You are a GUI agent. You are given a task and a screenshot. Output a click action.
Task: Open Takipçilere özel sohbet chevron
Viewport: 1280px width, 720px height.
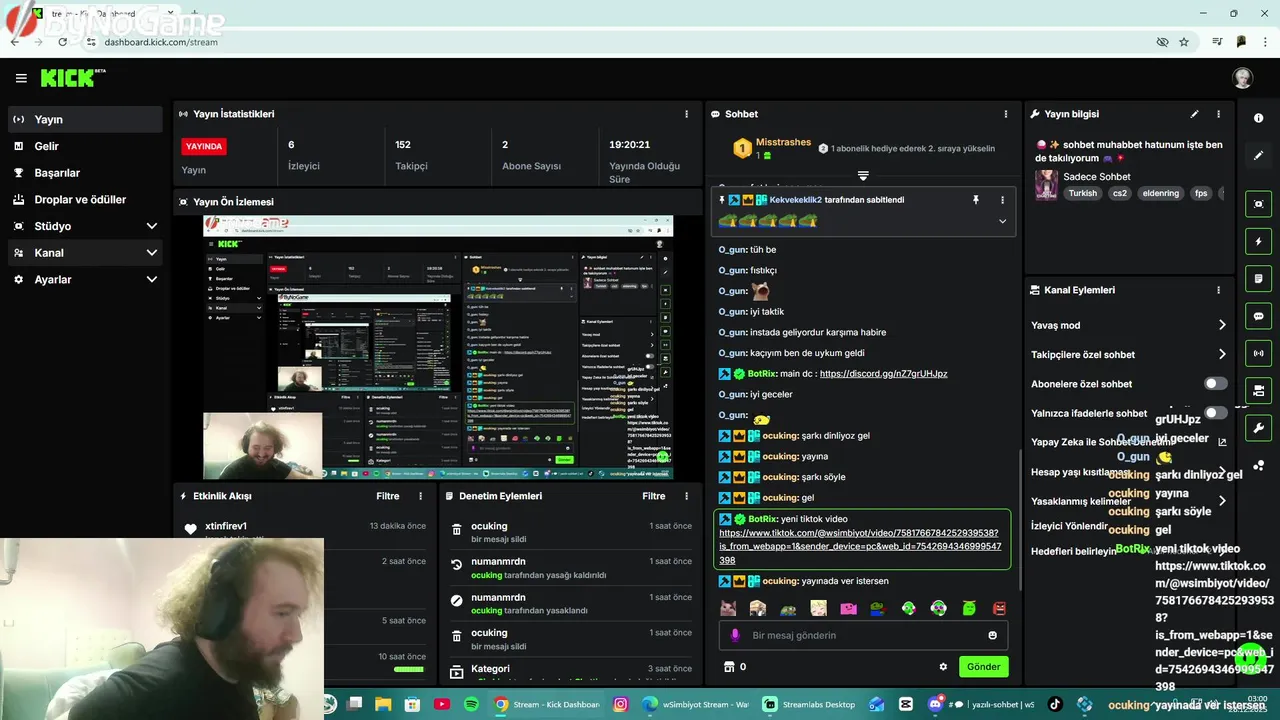click(x=1221, y=354)
